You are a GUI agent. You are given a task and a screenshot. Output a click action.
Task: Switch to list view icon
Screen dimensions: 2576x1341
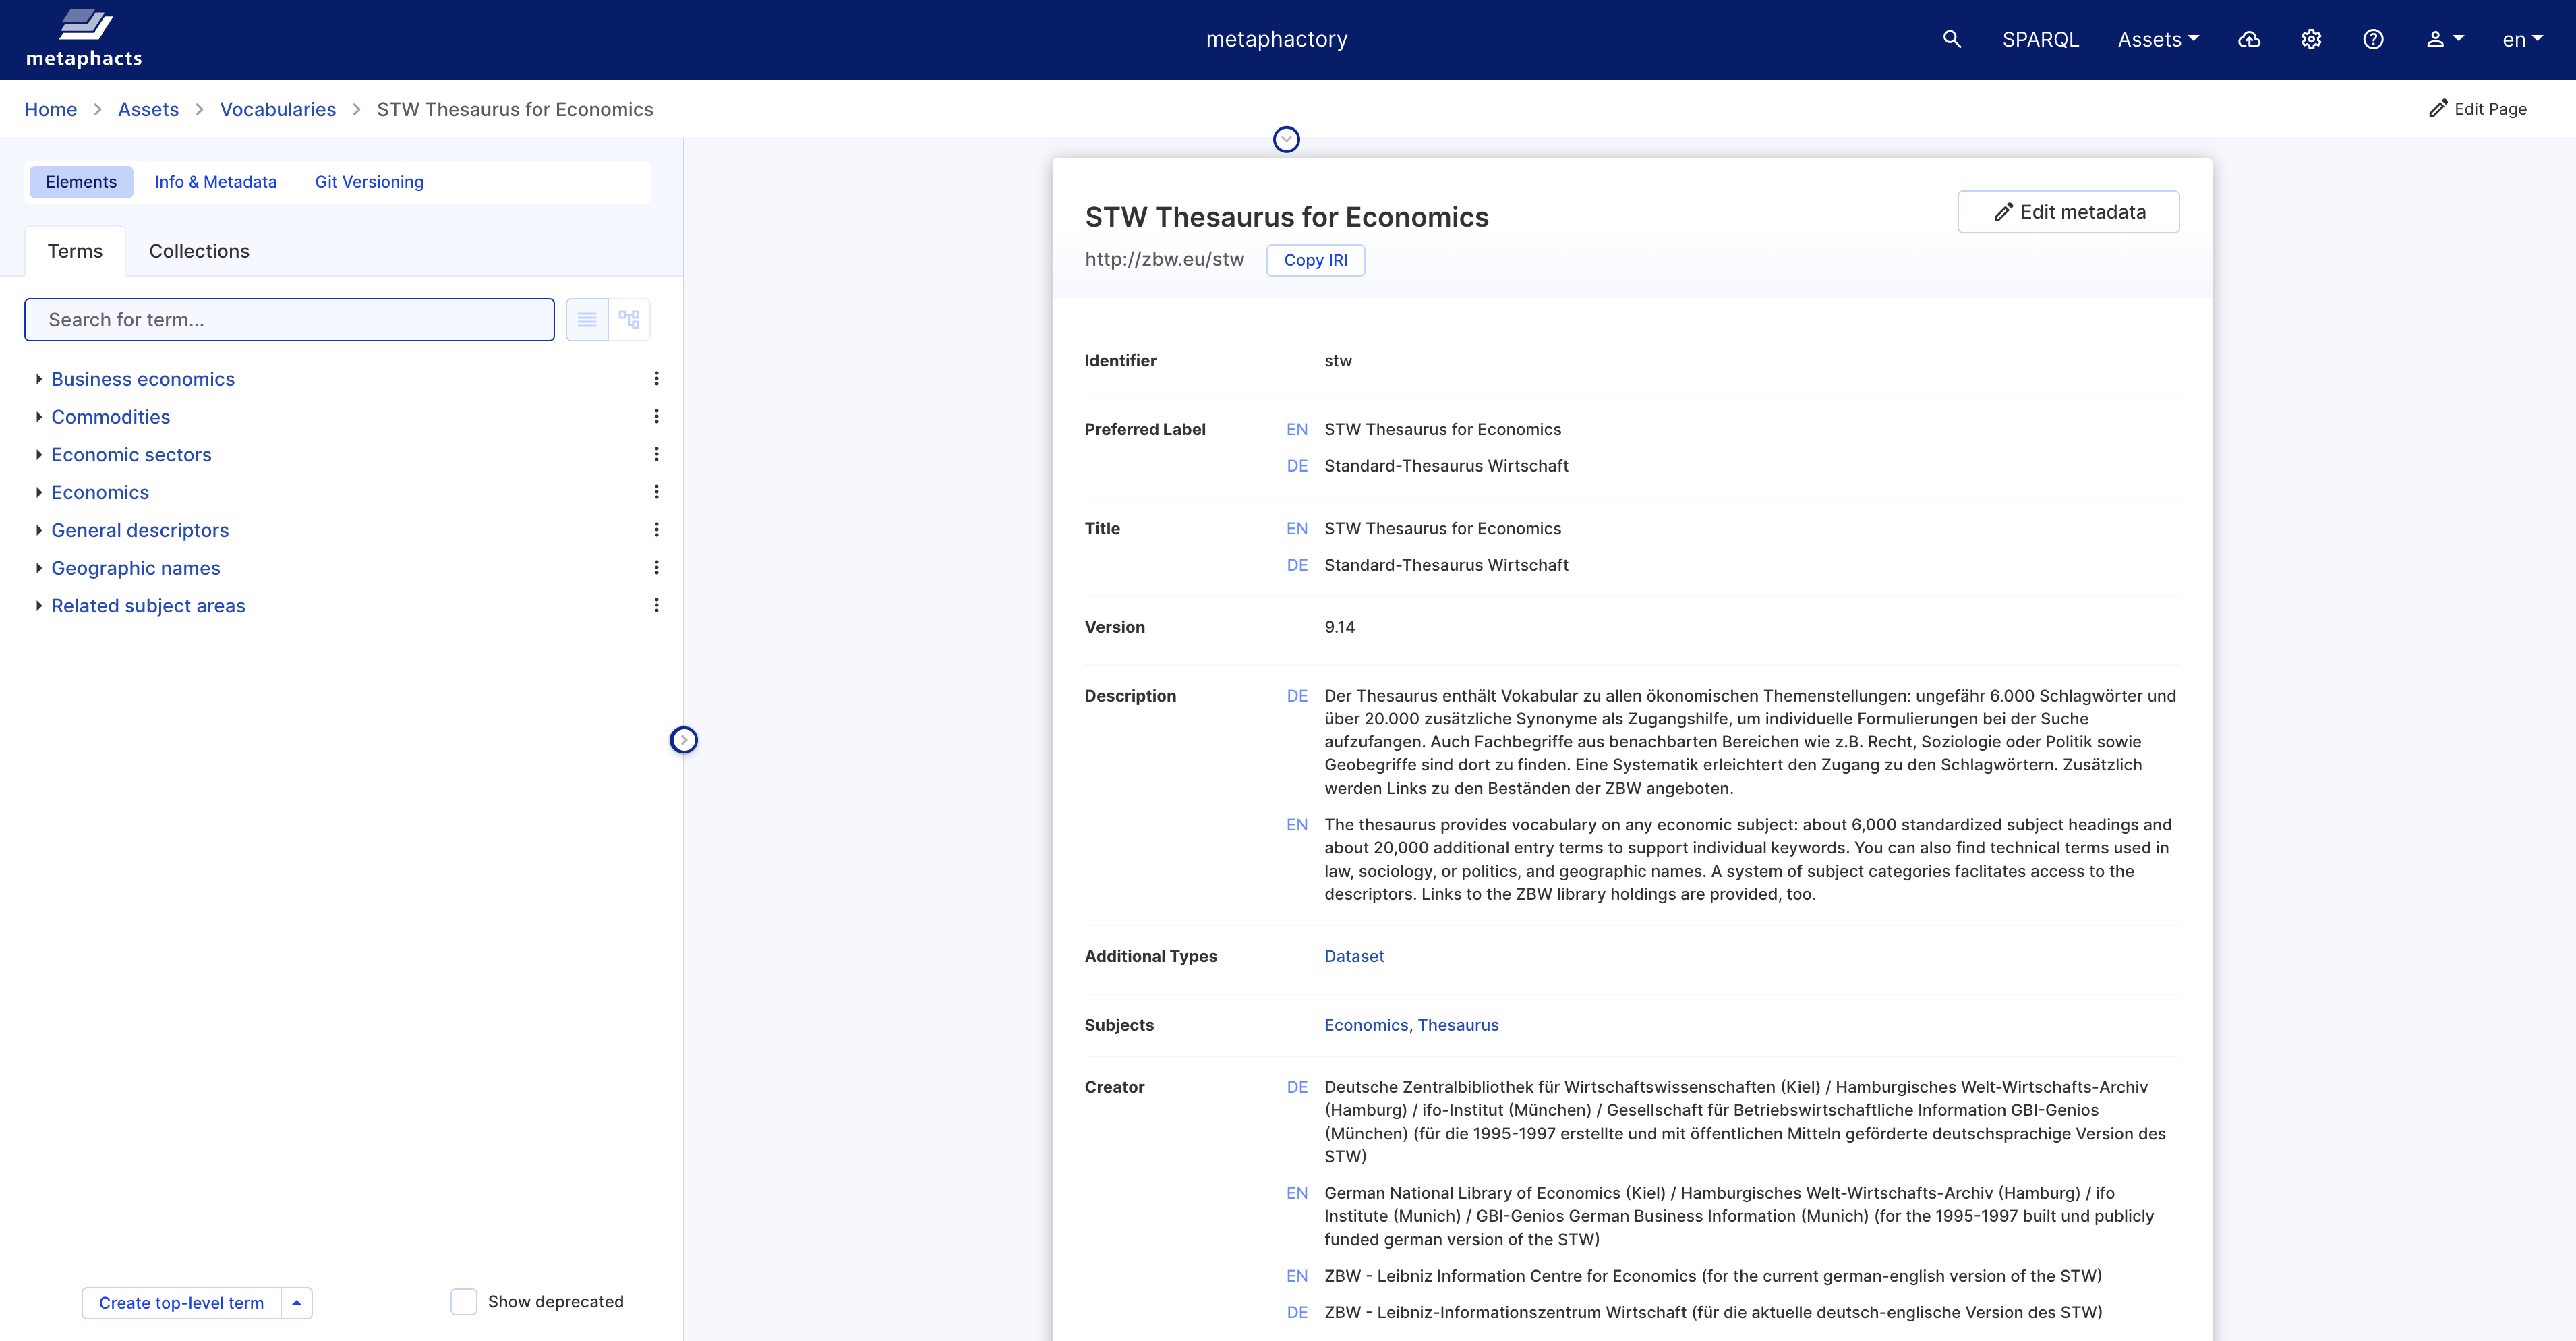pos(587,320)
